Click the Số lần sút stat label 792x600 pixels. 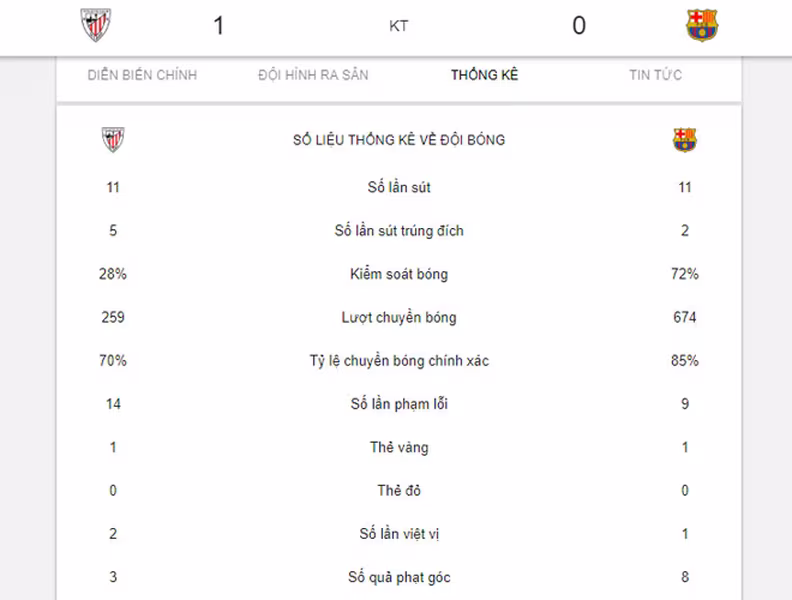click(399, 187)
